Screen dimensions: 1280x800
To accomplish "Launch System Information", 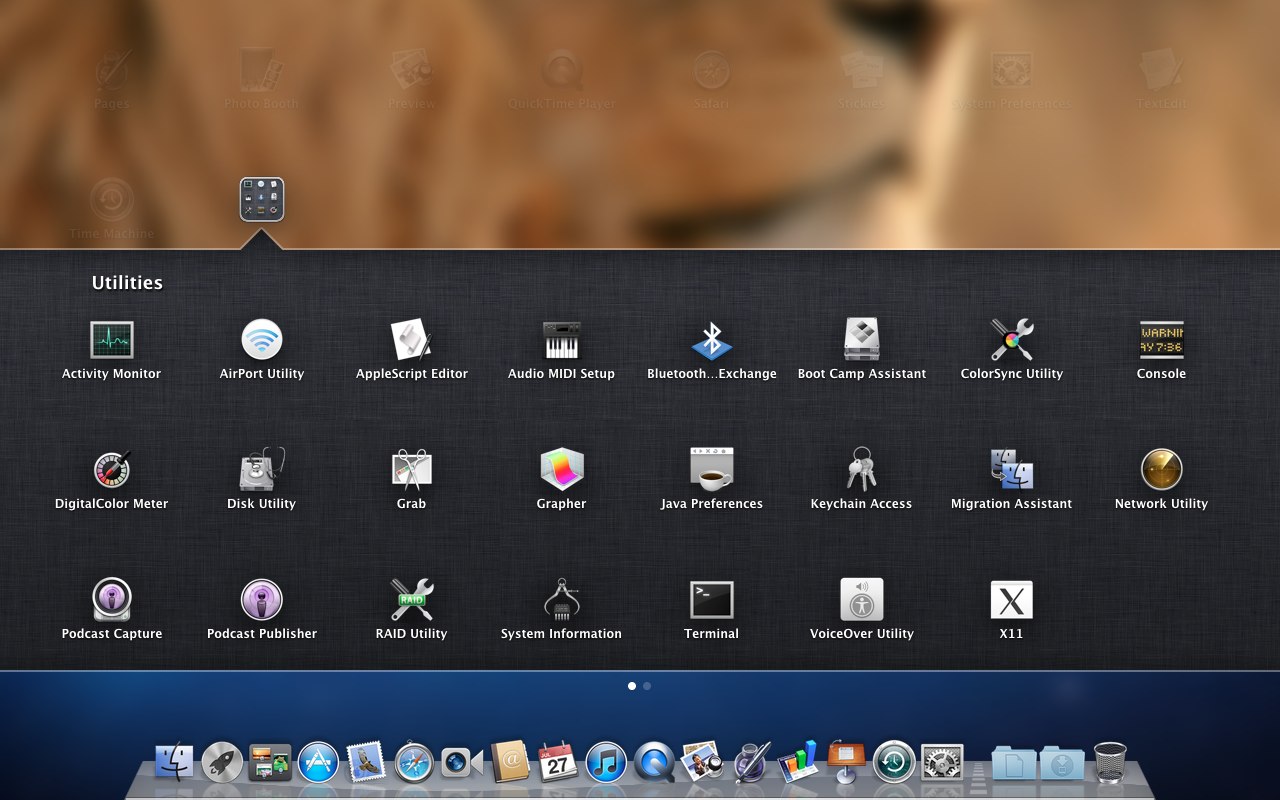I will [x=561, y=600].
